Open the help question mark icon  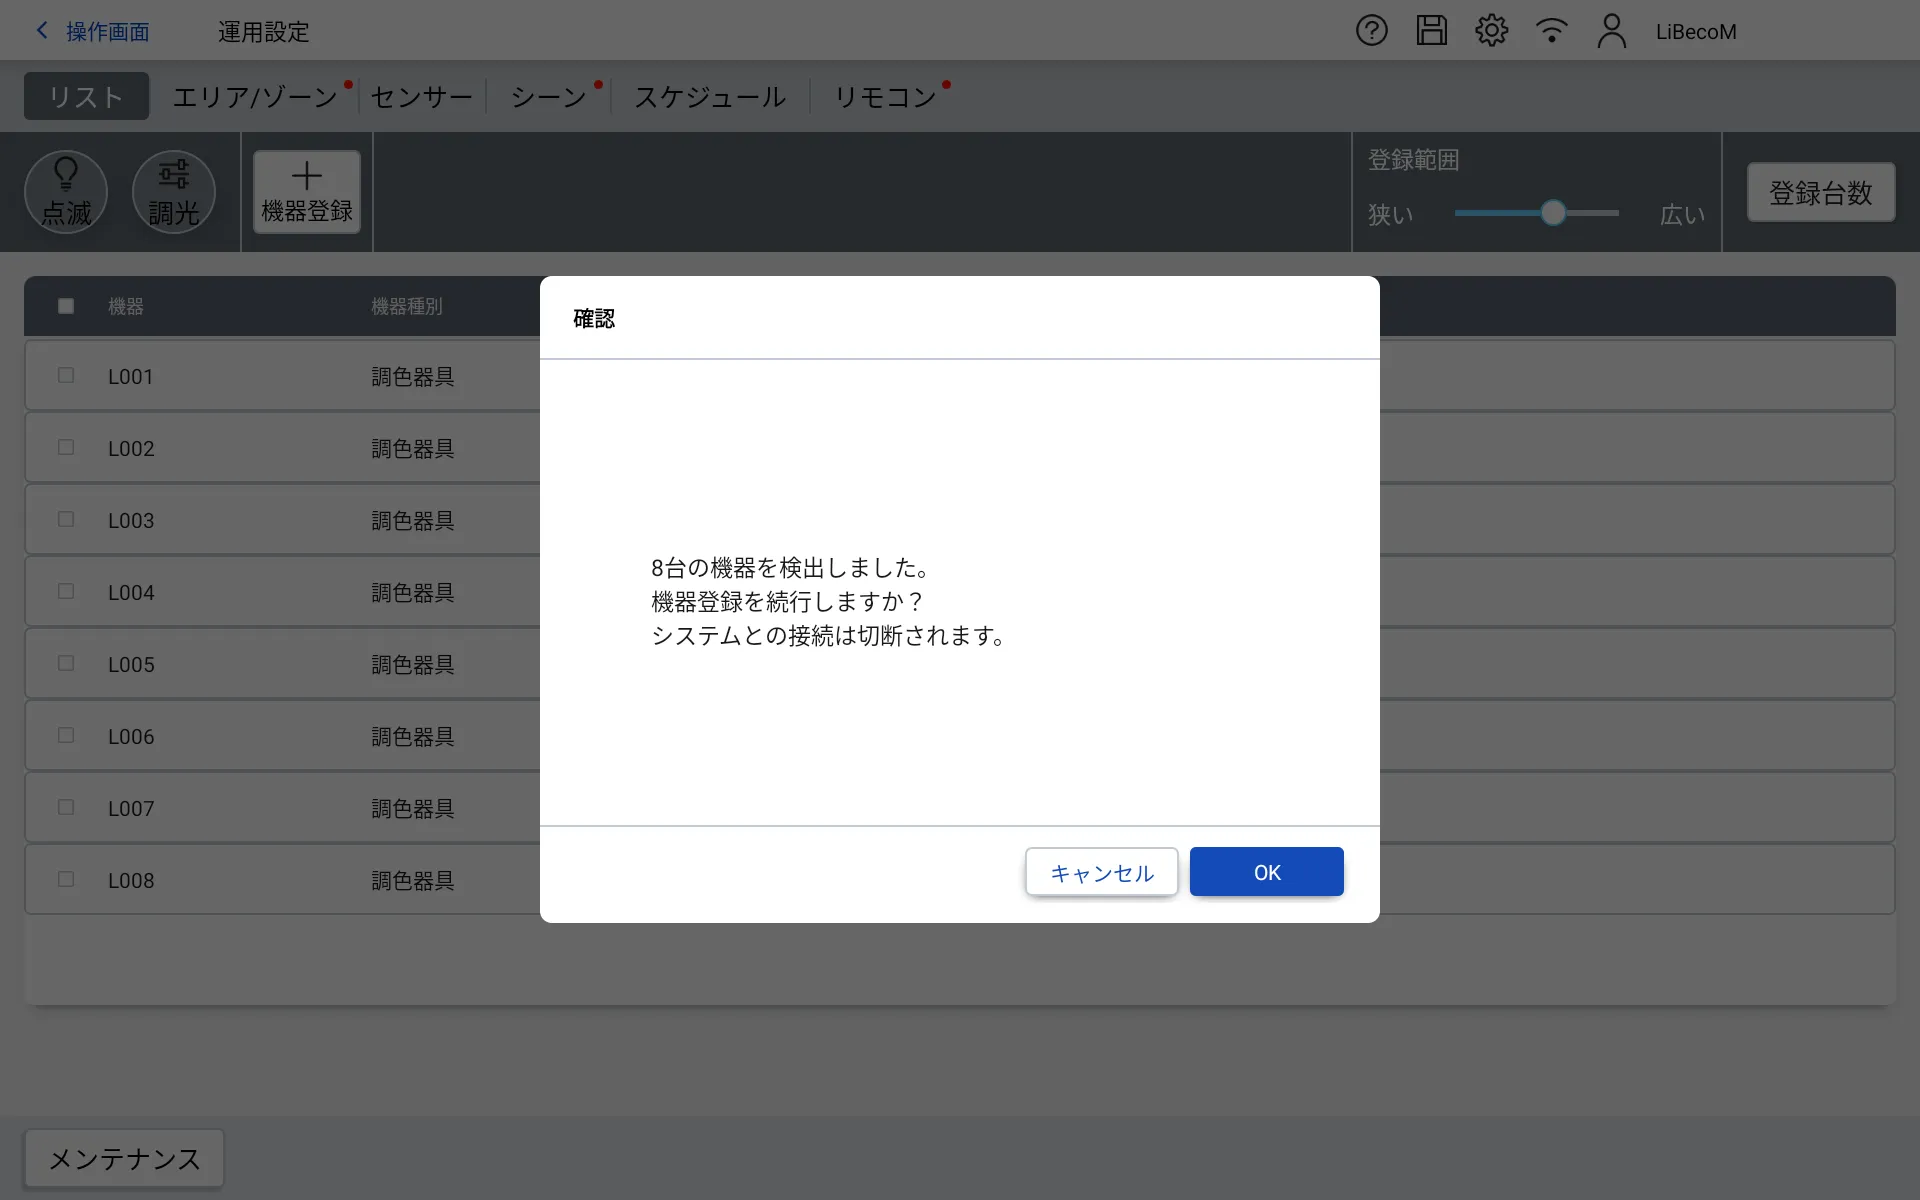pos(1371,31)
